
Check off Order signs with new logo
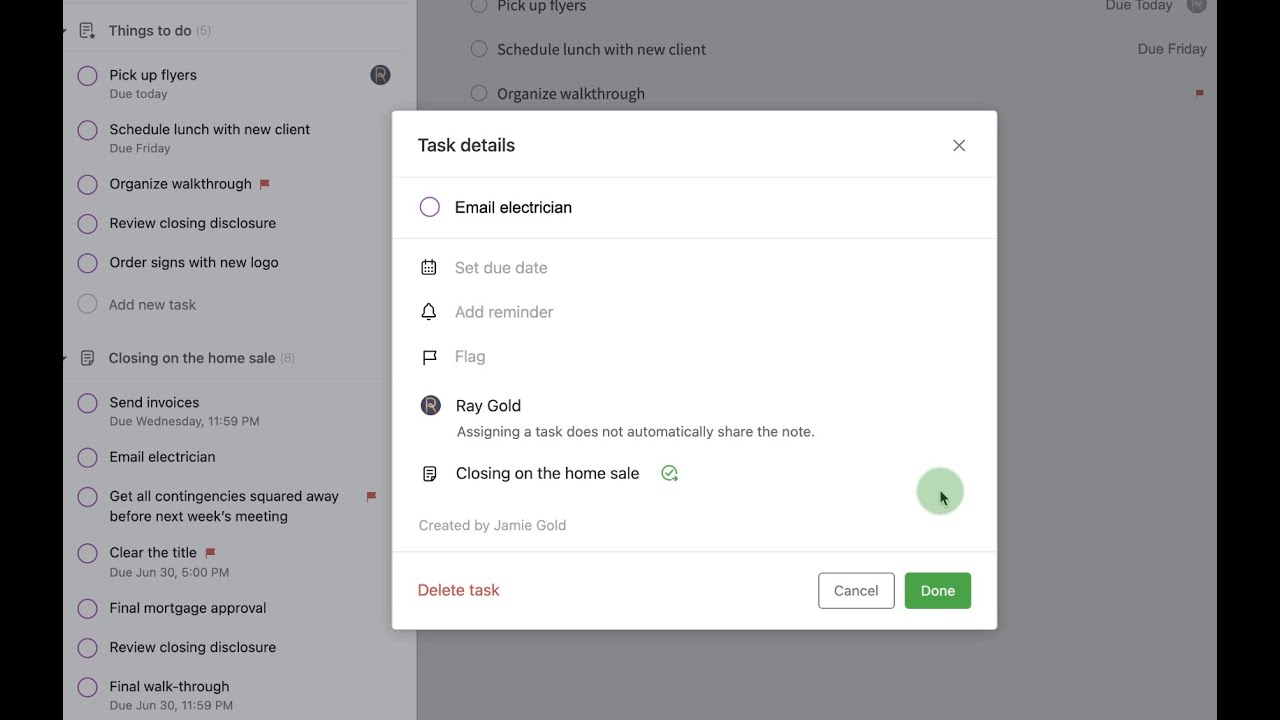[88, 263]
